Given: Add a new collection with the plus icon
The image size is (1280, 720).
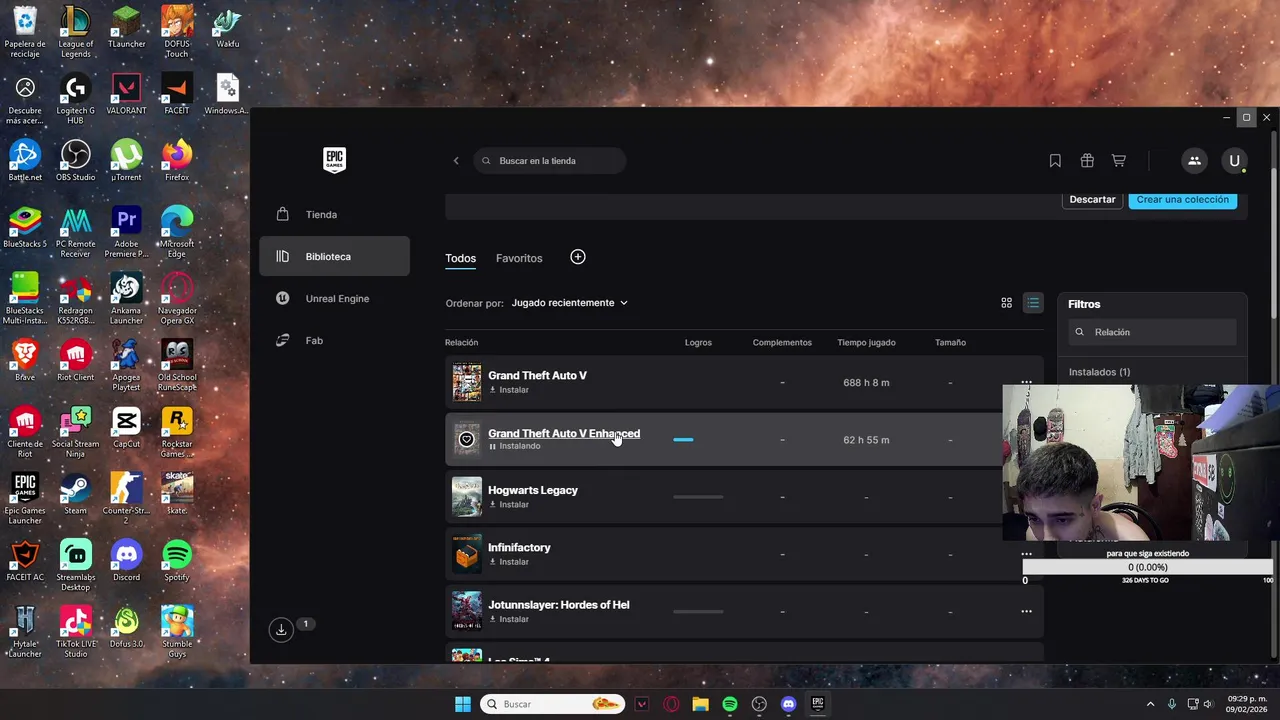Looking at the screenshot, I should (578, 257).
